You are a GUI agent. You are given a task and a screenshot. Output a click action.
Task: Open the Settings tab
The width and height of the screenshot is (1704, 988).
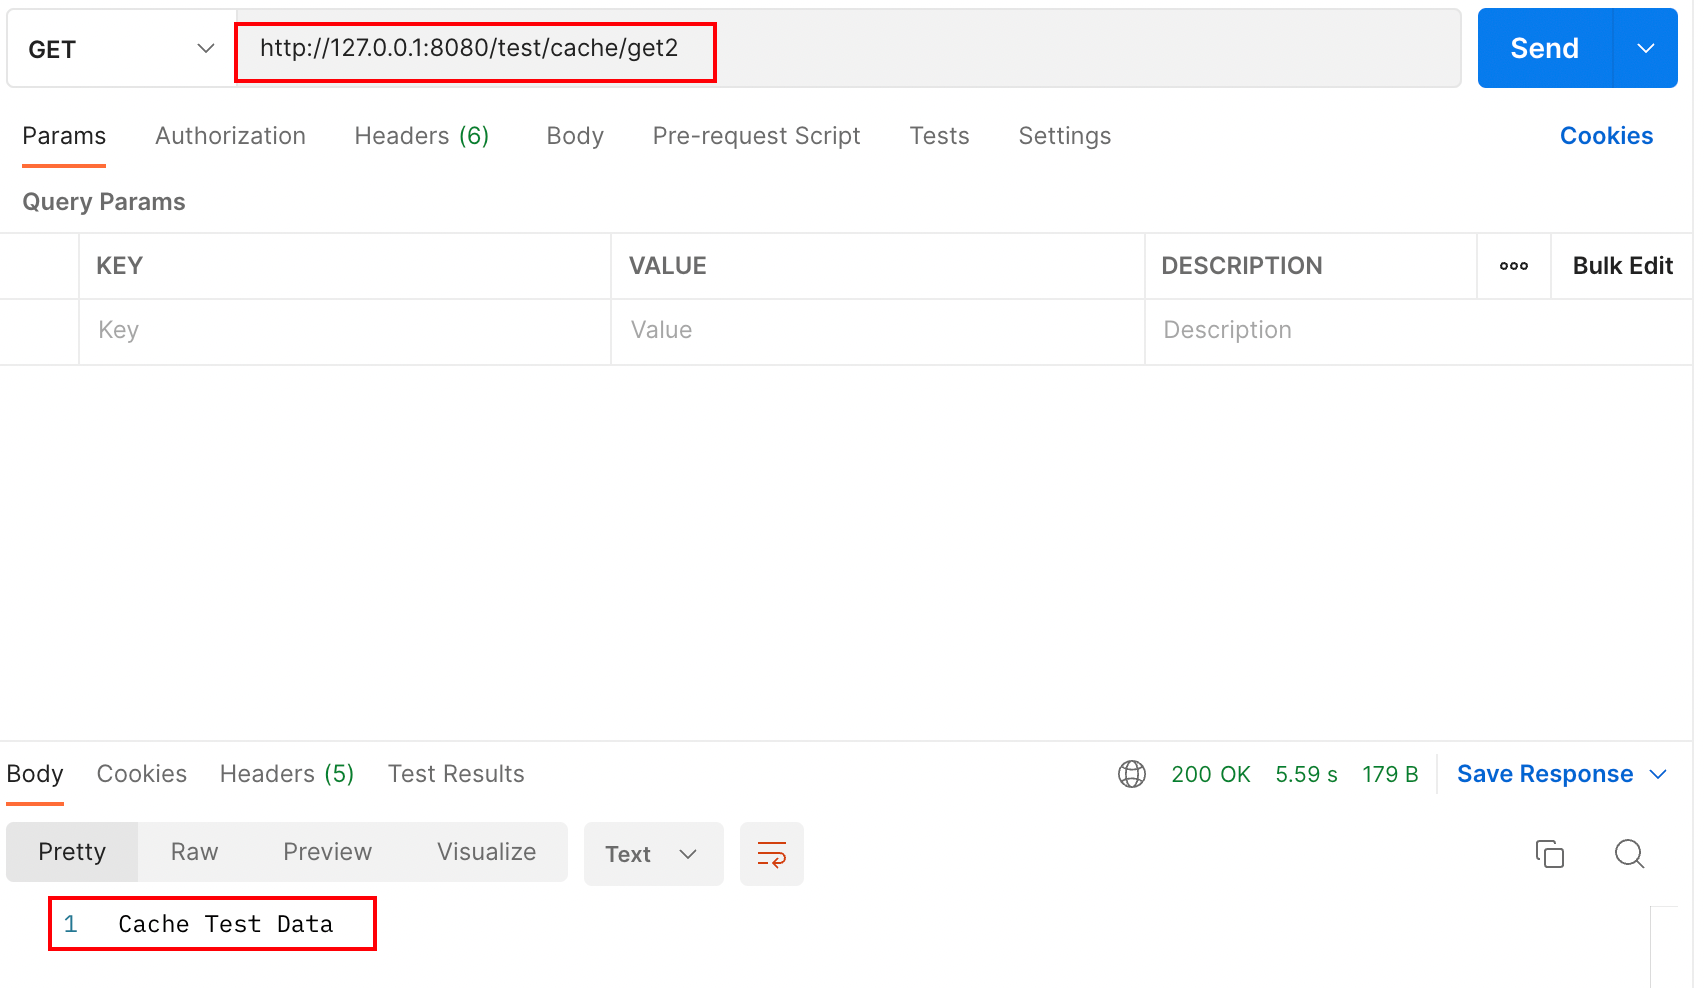tap(1064, 136)
